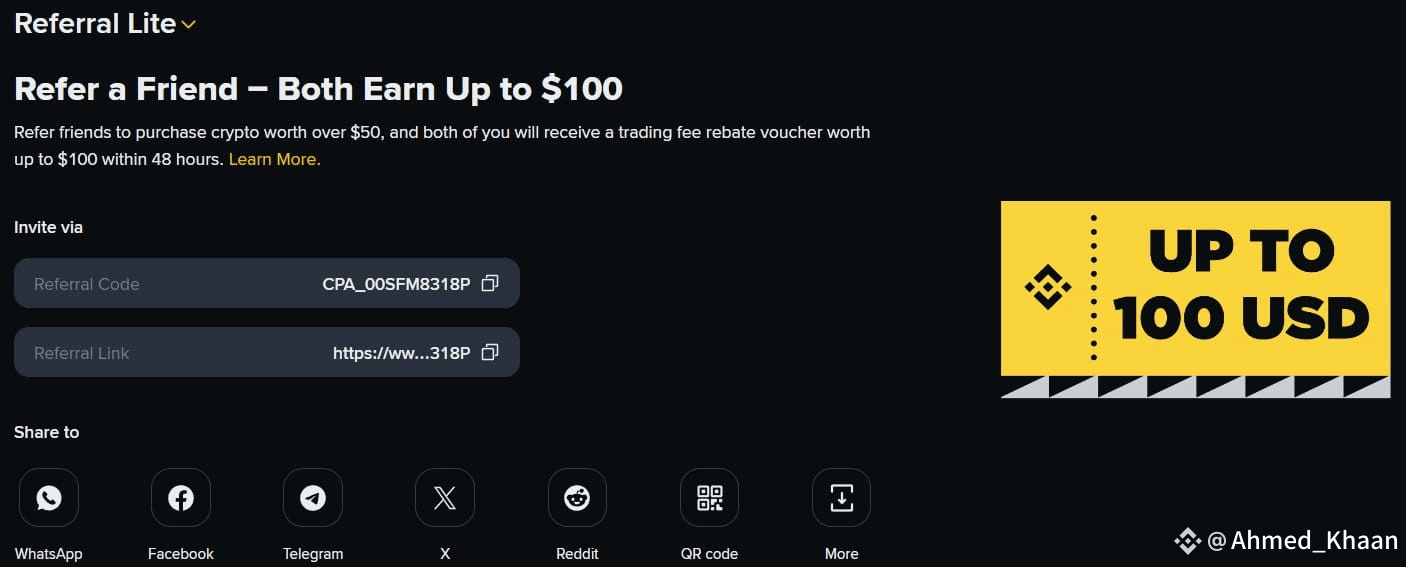This screenshot has width=1406, height=567.
Task: Share via the X icon
Action: (x=445, y=498)
